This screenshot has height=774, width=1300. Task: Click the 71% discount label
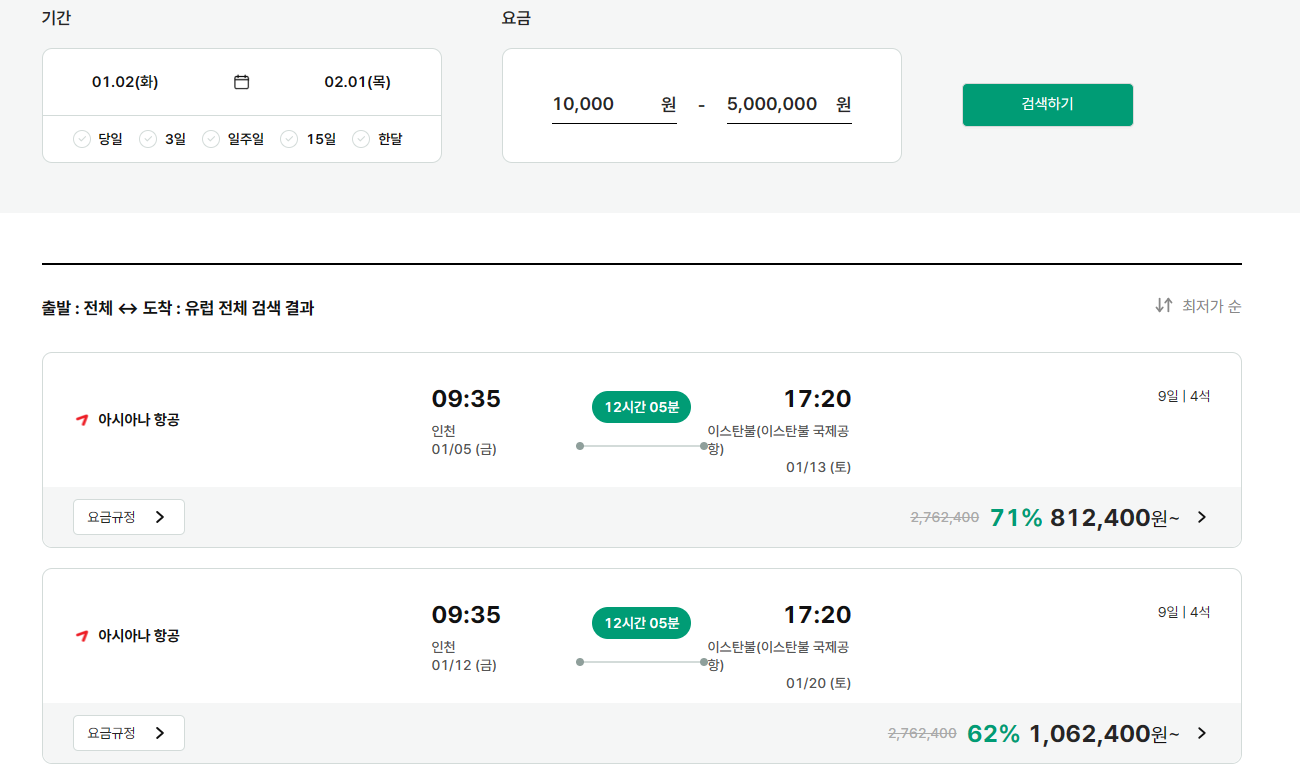point(1016,517)
